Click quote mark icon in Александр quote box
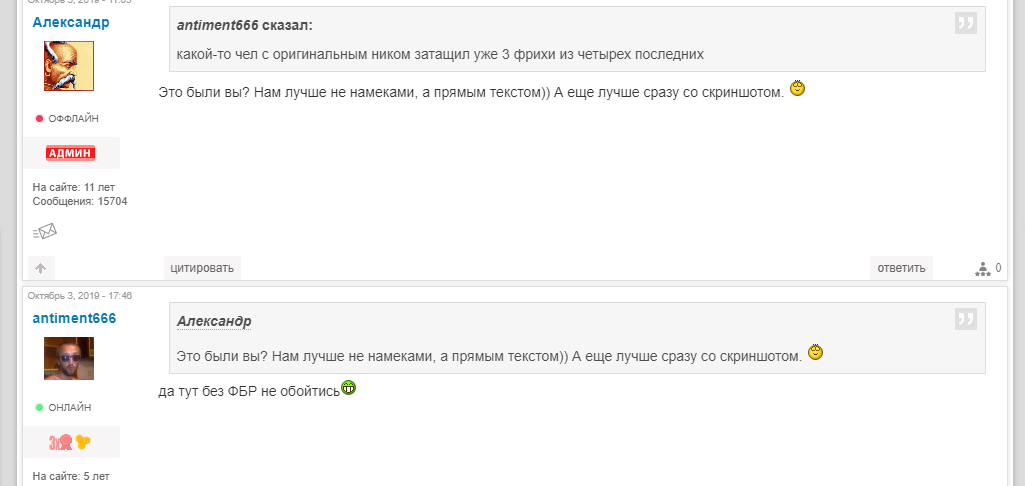This screenshot has width=1025, height=486. [x=966, y=319]
